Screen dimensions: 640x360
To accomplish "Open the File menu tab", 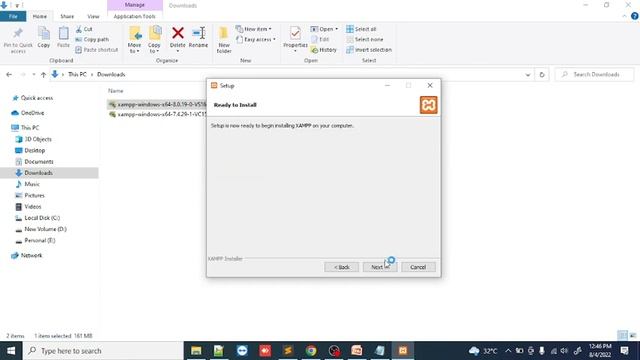I will pyautogui.click(x=13, y=16).
